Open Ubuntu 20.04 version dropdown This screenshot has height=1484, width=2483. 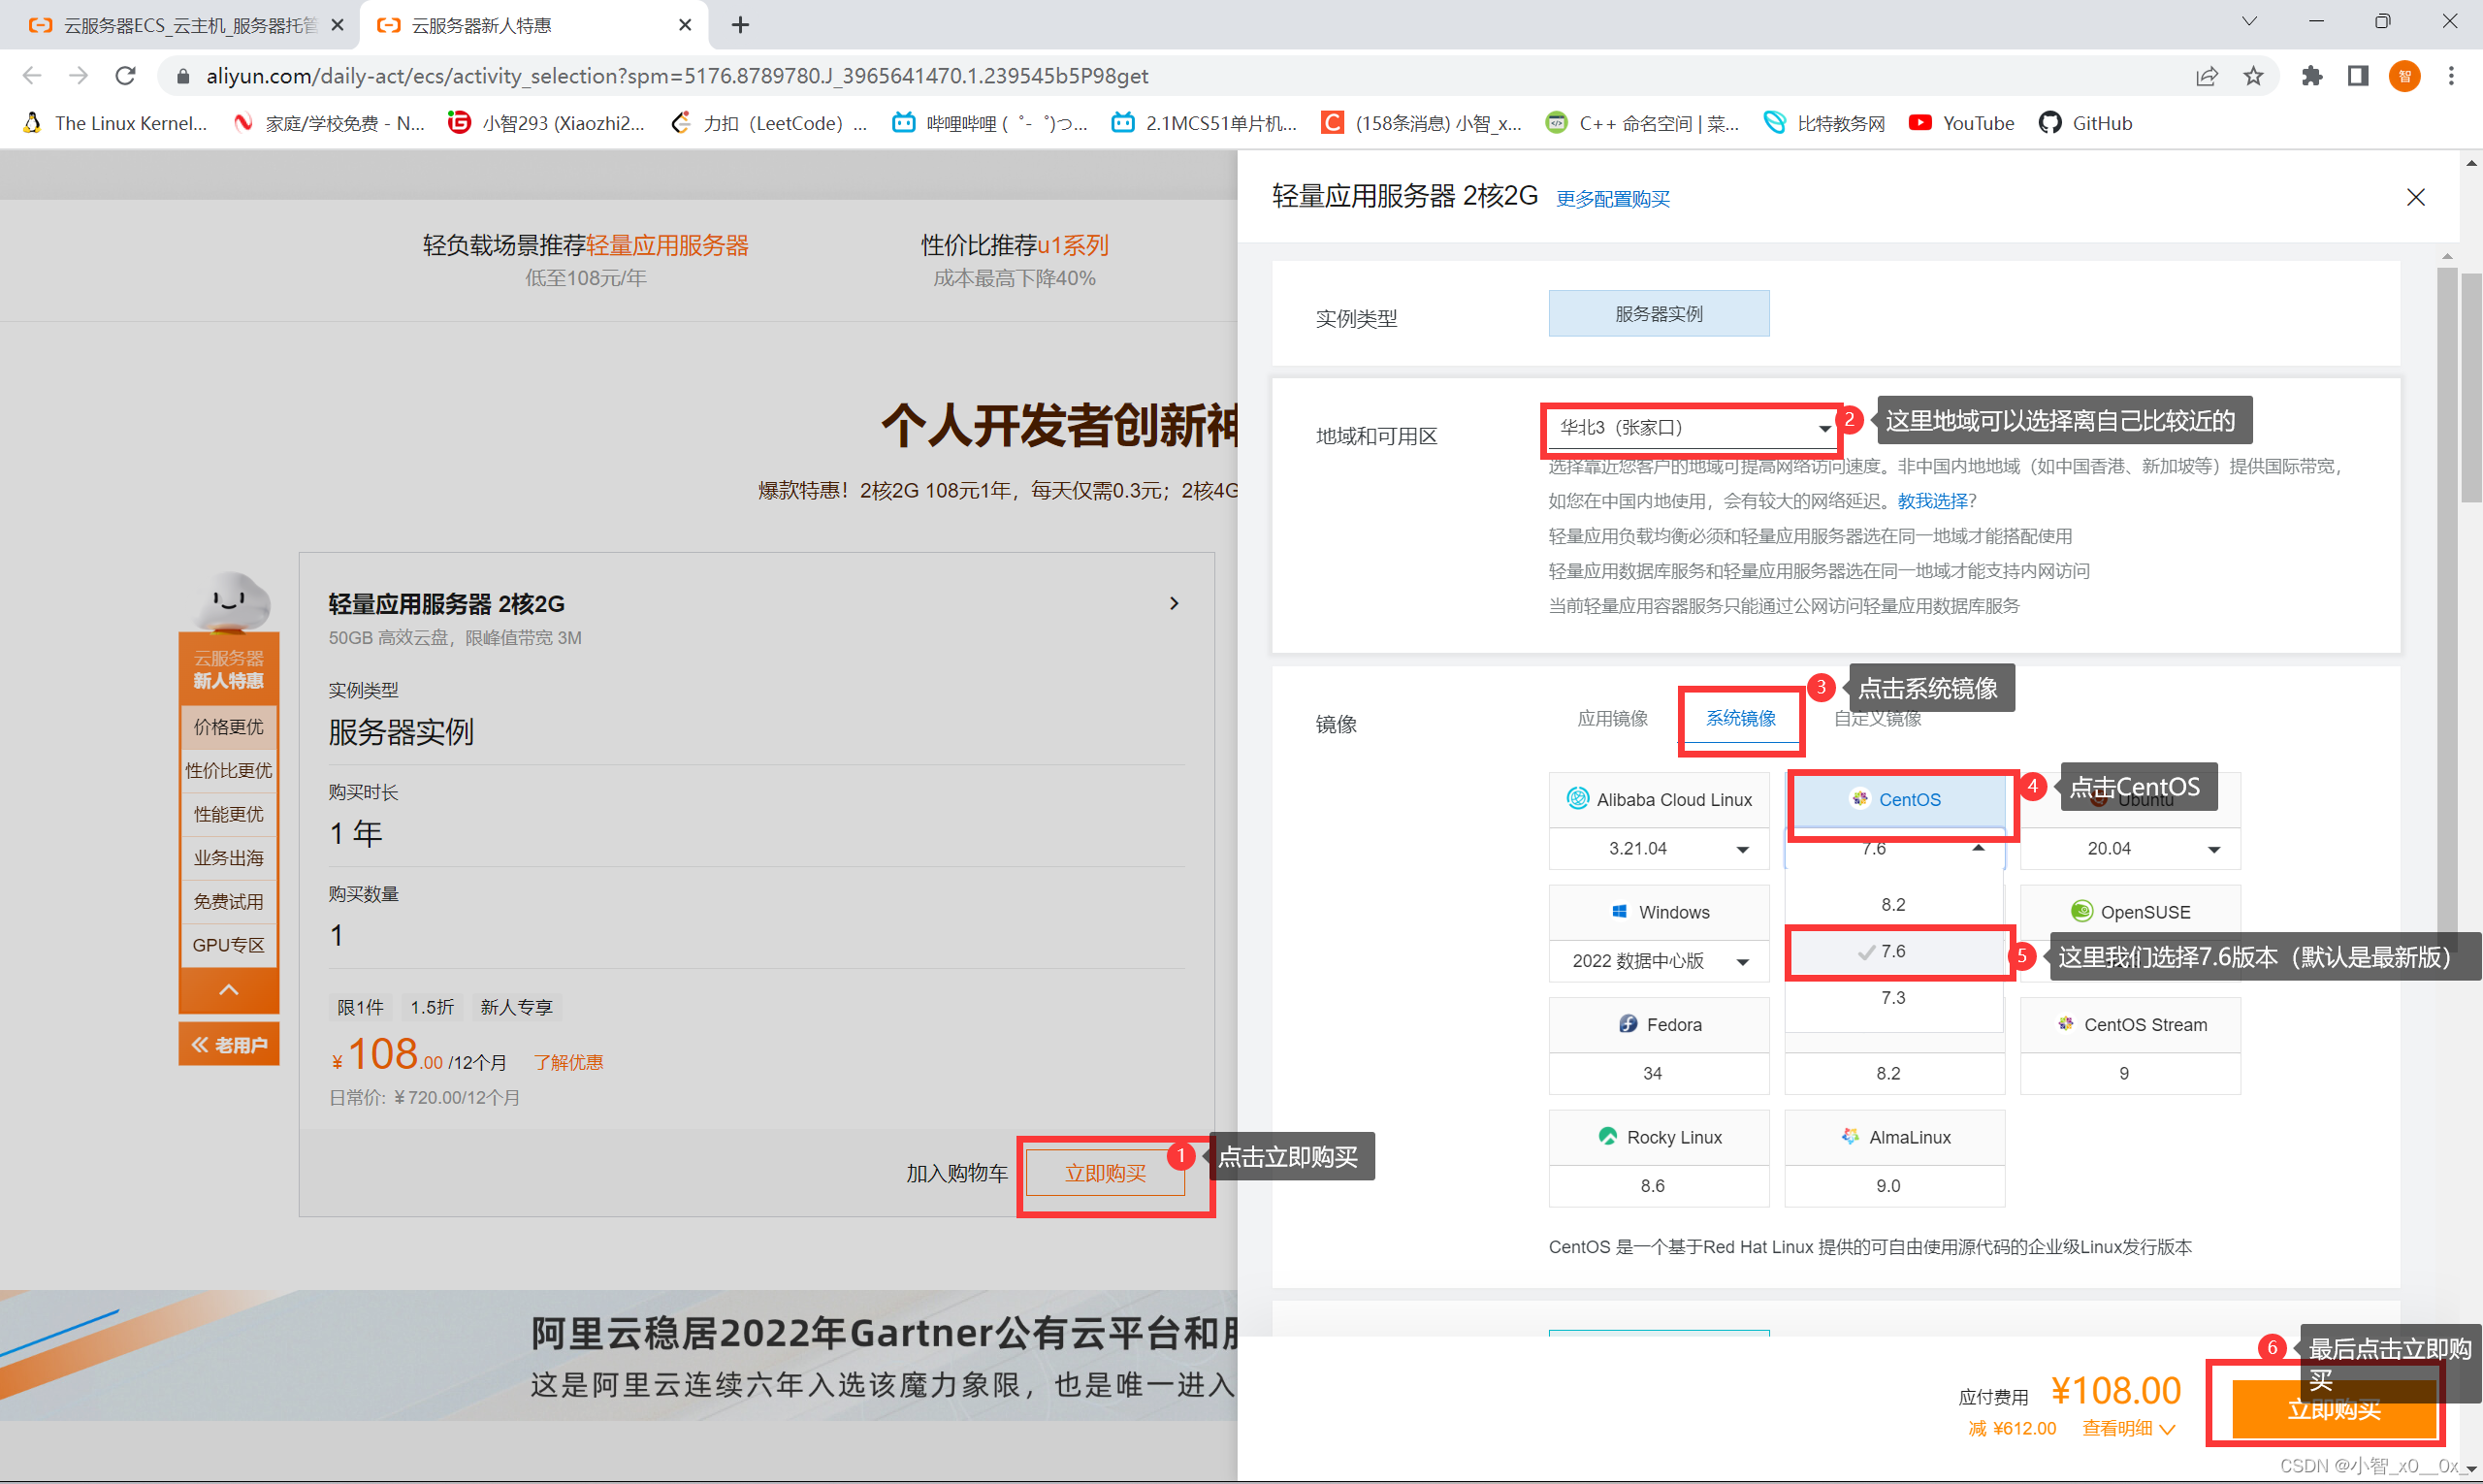[2130, 848]
